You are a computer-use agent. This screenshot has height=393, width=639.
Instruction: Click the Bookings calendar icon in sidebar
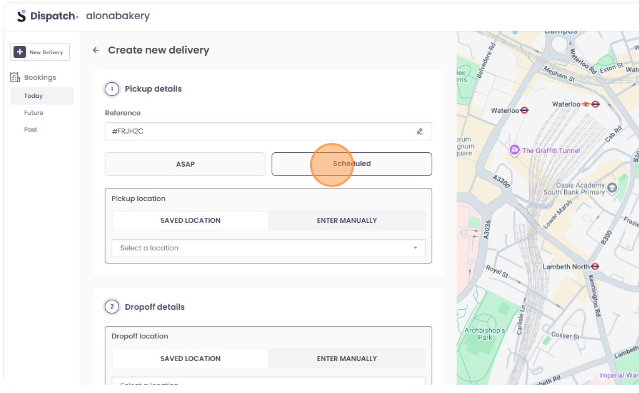point(15,77)
